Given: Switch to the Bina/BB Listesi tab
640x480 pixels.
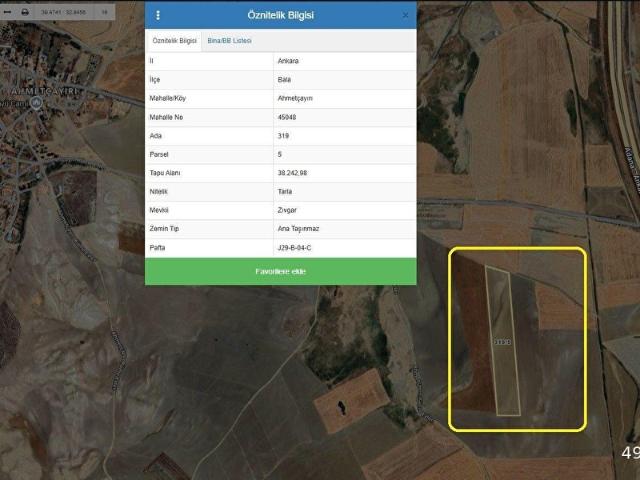Looking at the screenshot, I should pyautogui.click(x=229, y=40).
